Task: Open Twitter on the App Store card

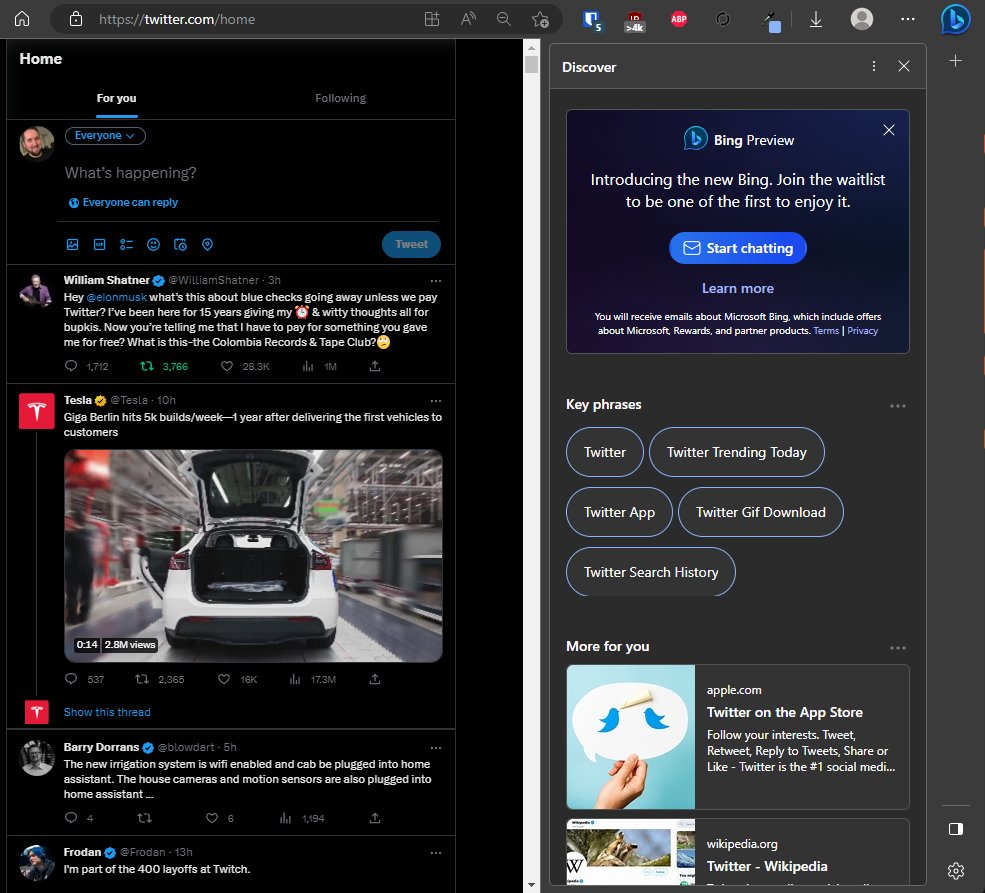Action: point(738,737)
